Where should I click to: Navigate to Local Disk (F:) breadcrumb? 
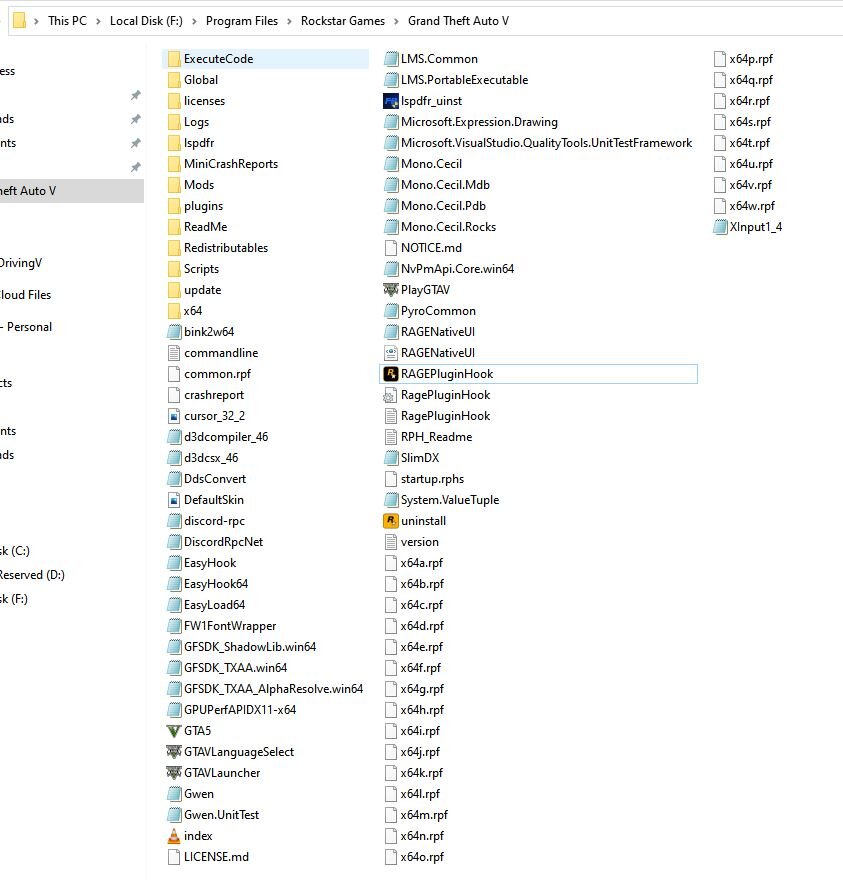tap(146, 21)
